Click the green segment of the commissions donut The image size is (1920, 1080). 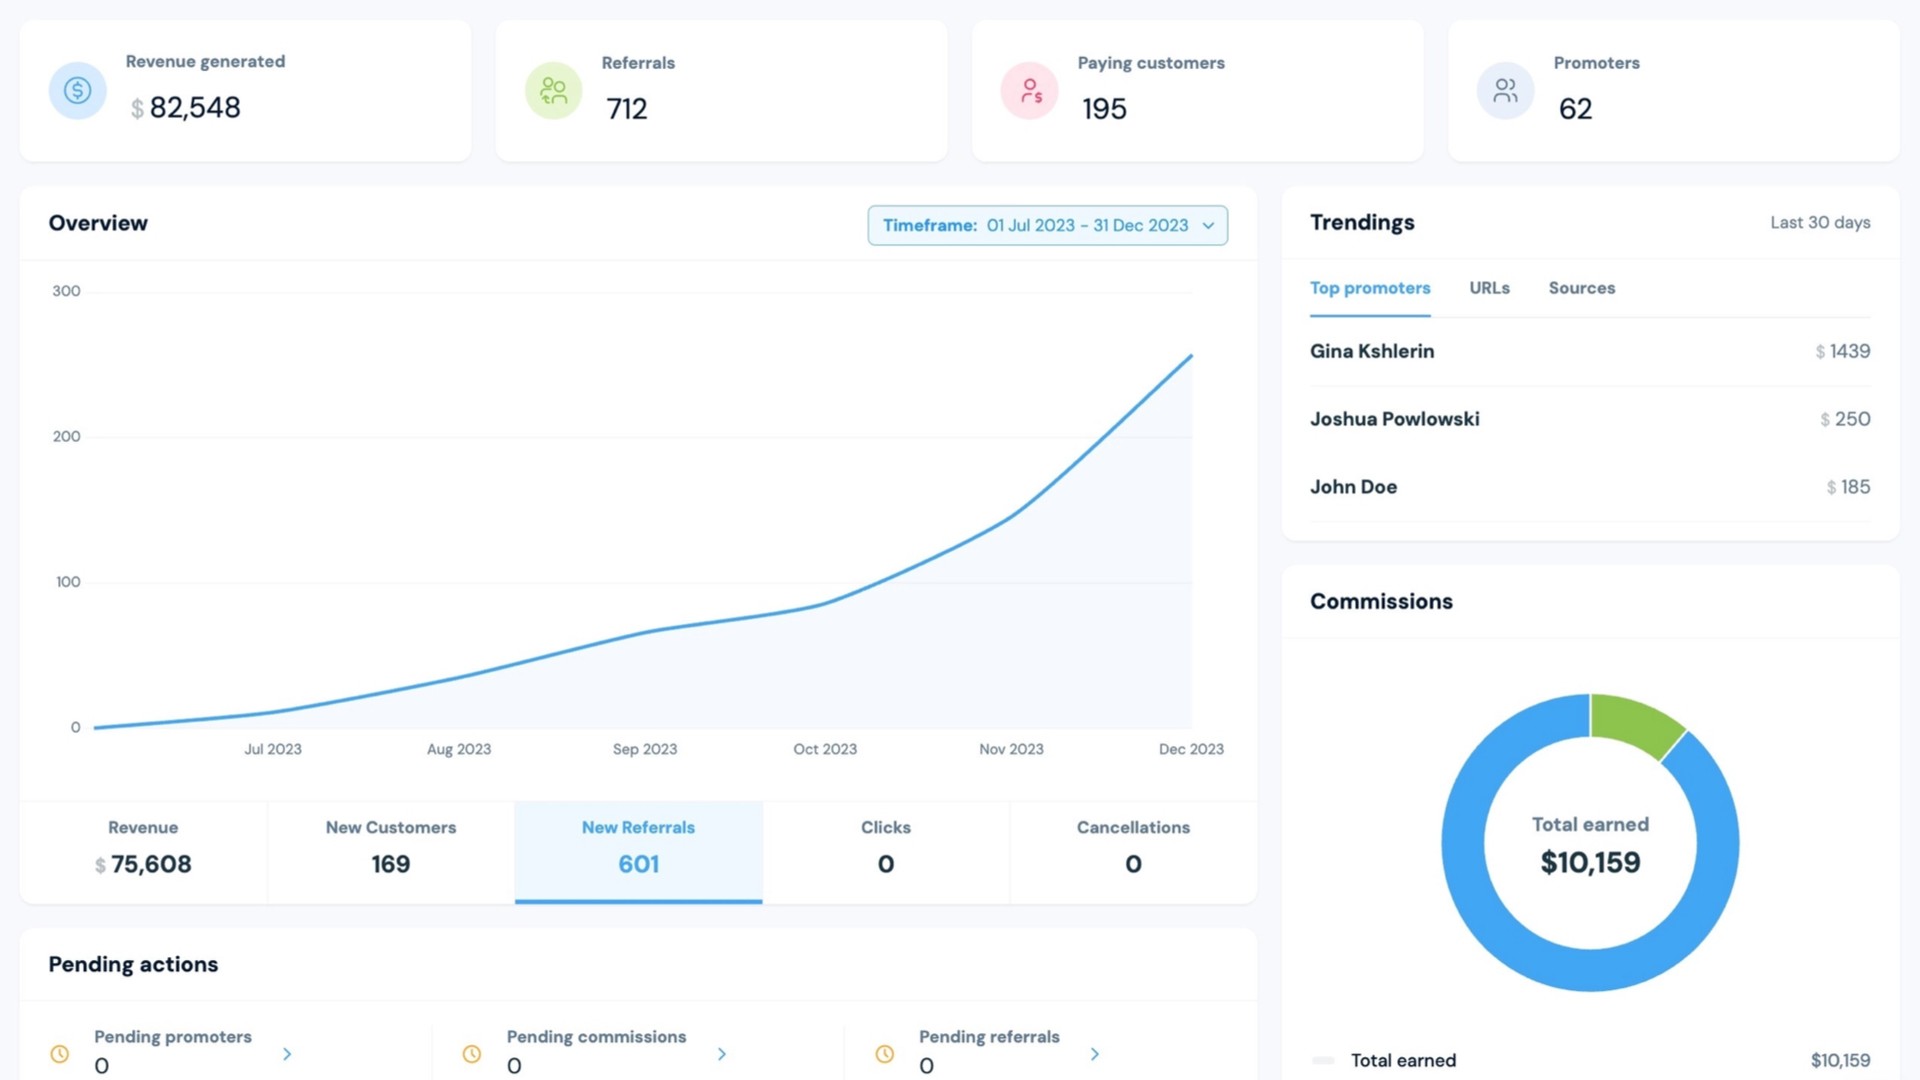(x=1636, y=723)
